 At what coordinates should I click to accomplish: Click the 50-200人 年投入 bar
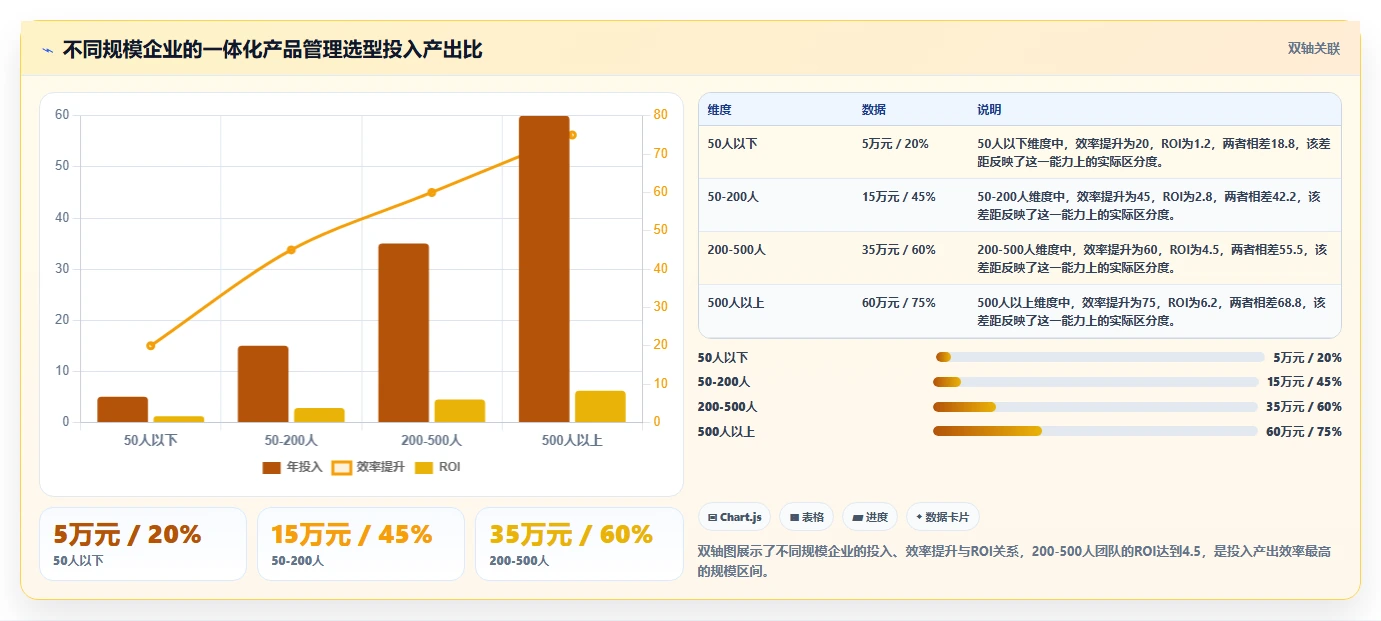(x=263, y=384)
